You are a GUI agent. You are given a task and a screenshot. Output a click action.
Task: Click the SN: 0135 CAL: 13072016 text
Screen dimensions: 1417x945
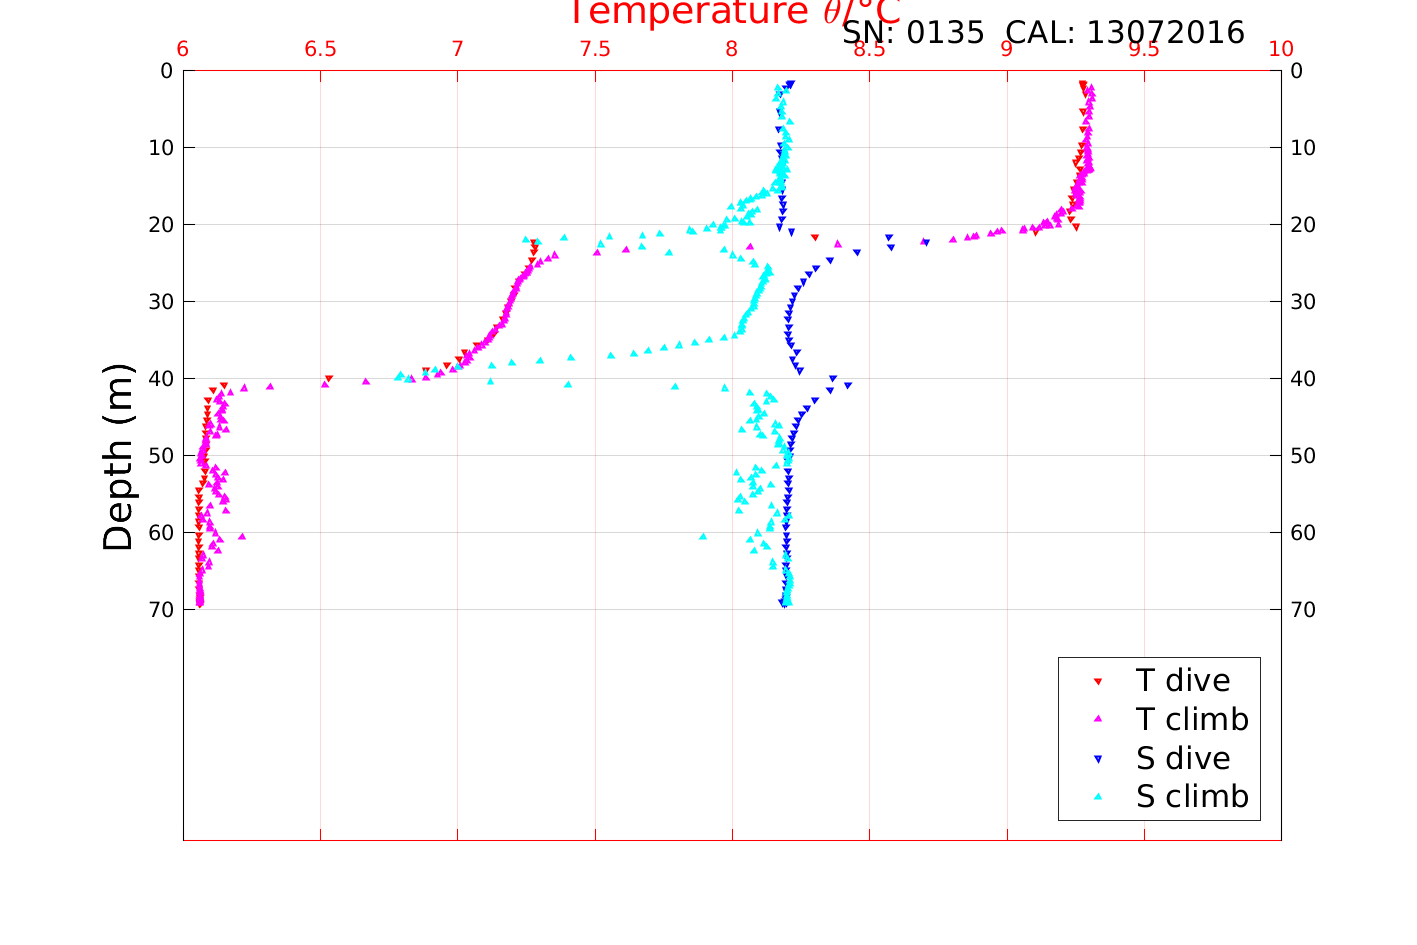[1043, 33]
